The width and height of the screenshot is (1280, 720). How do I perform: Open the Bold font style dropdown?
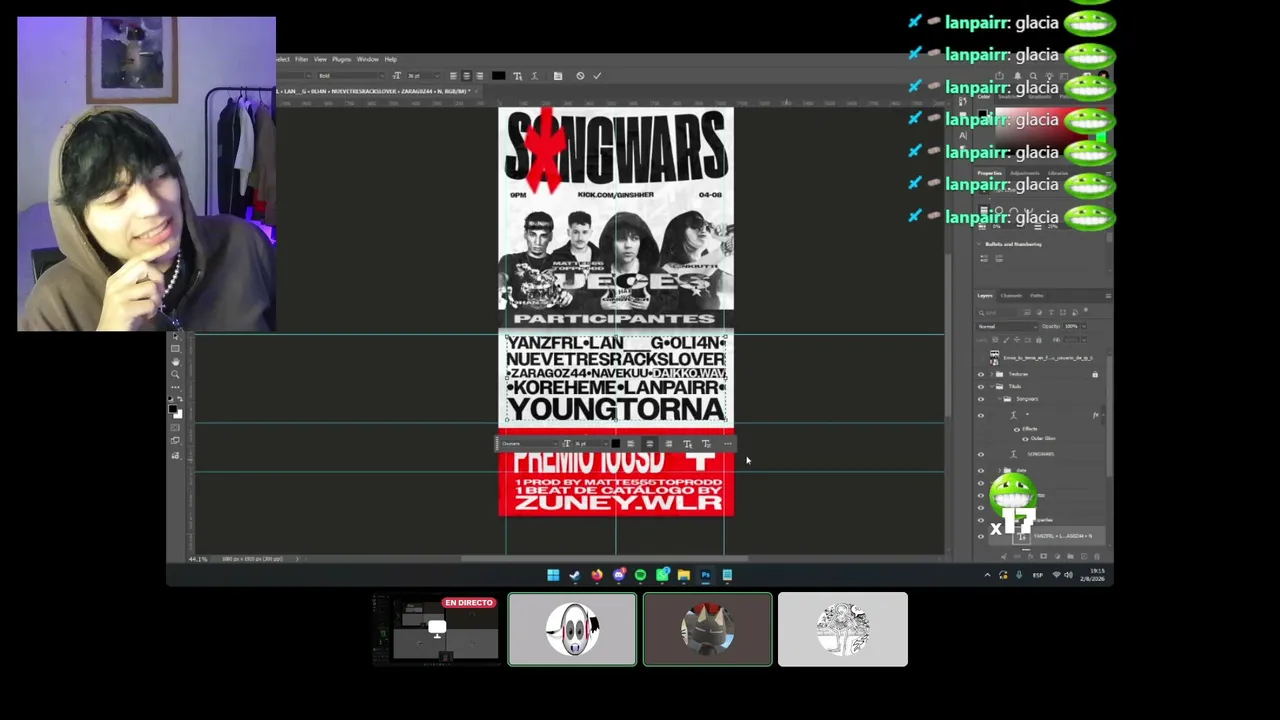(x=350, y=76)
